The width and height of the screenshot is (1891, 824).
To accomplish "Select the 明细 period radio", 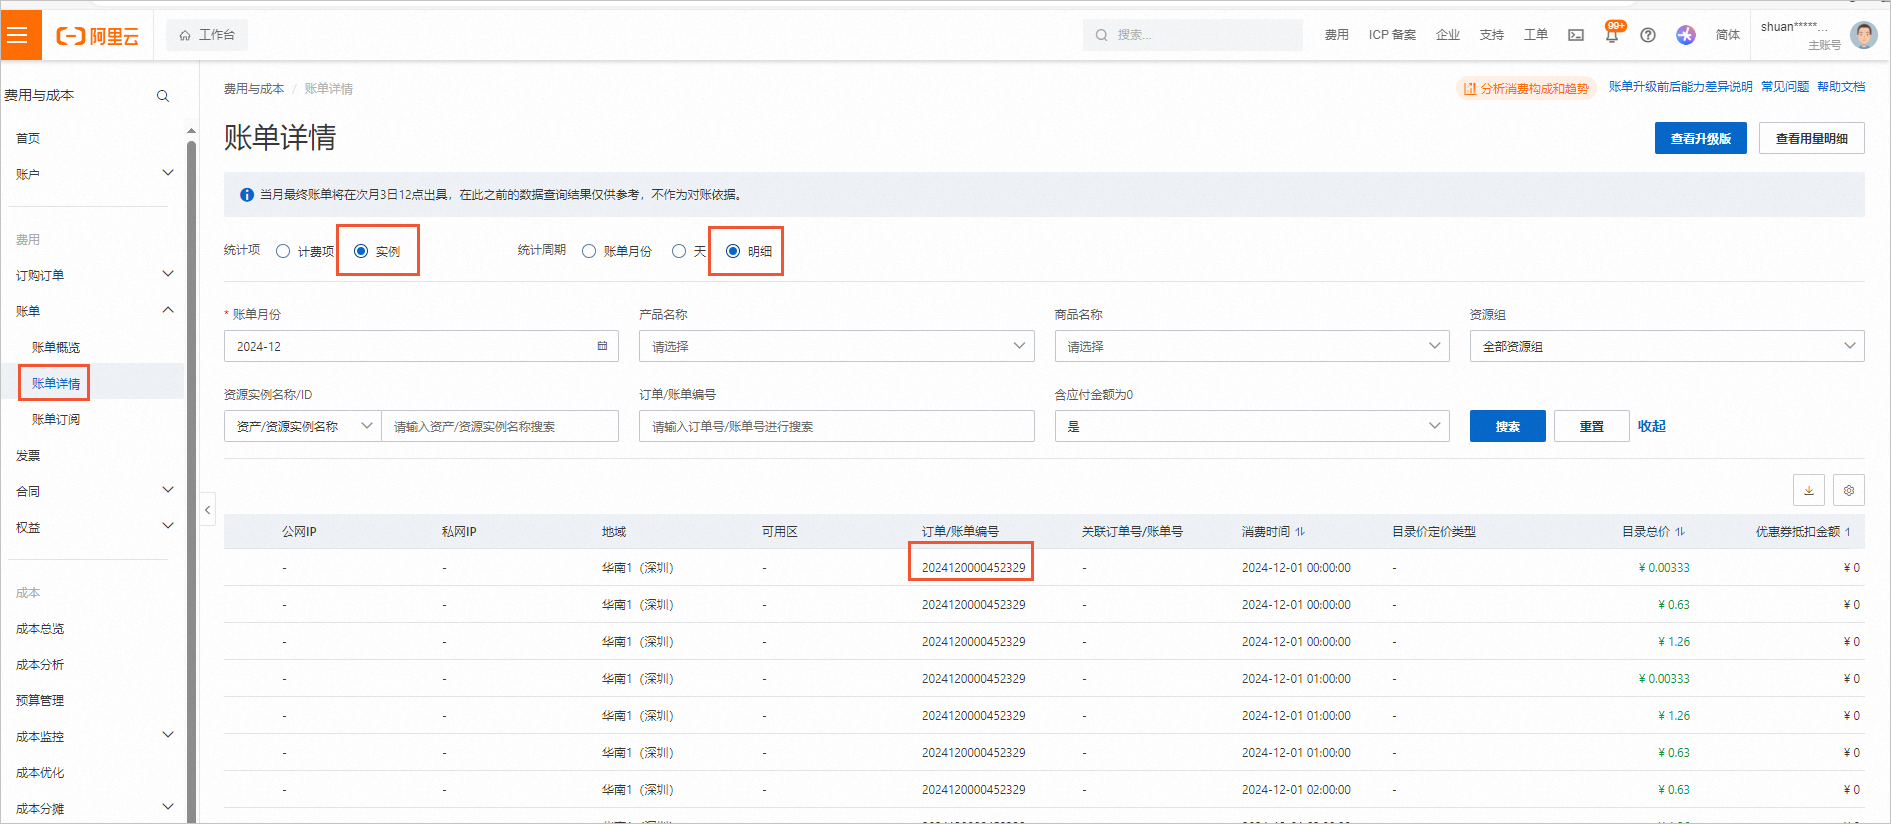I will pyautogui.click(x=733, y=251).
